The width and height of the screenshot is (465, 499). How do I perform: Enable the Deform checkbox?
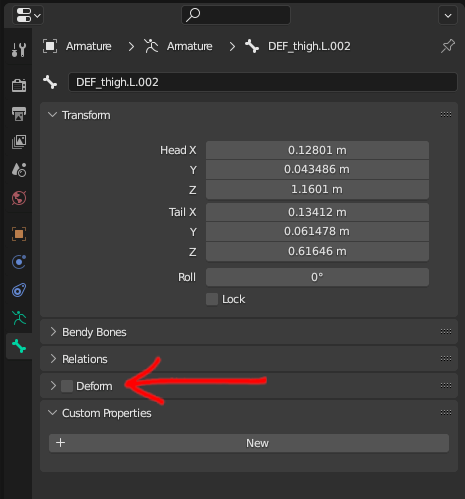click(x=67, y=386)
